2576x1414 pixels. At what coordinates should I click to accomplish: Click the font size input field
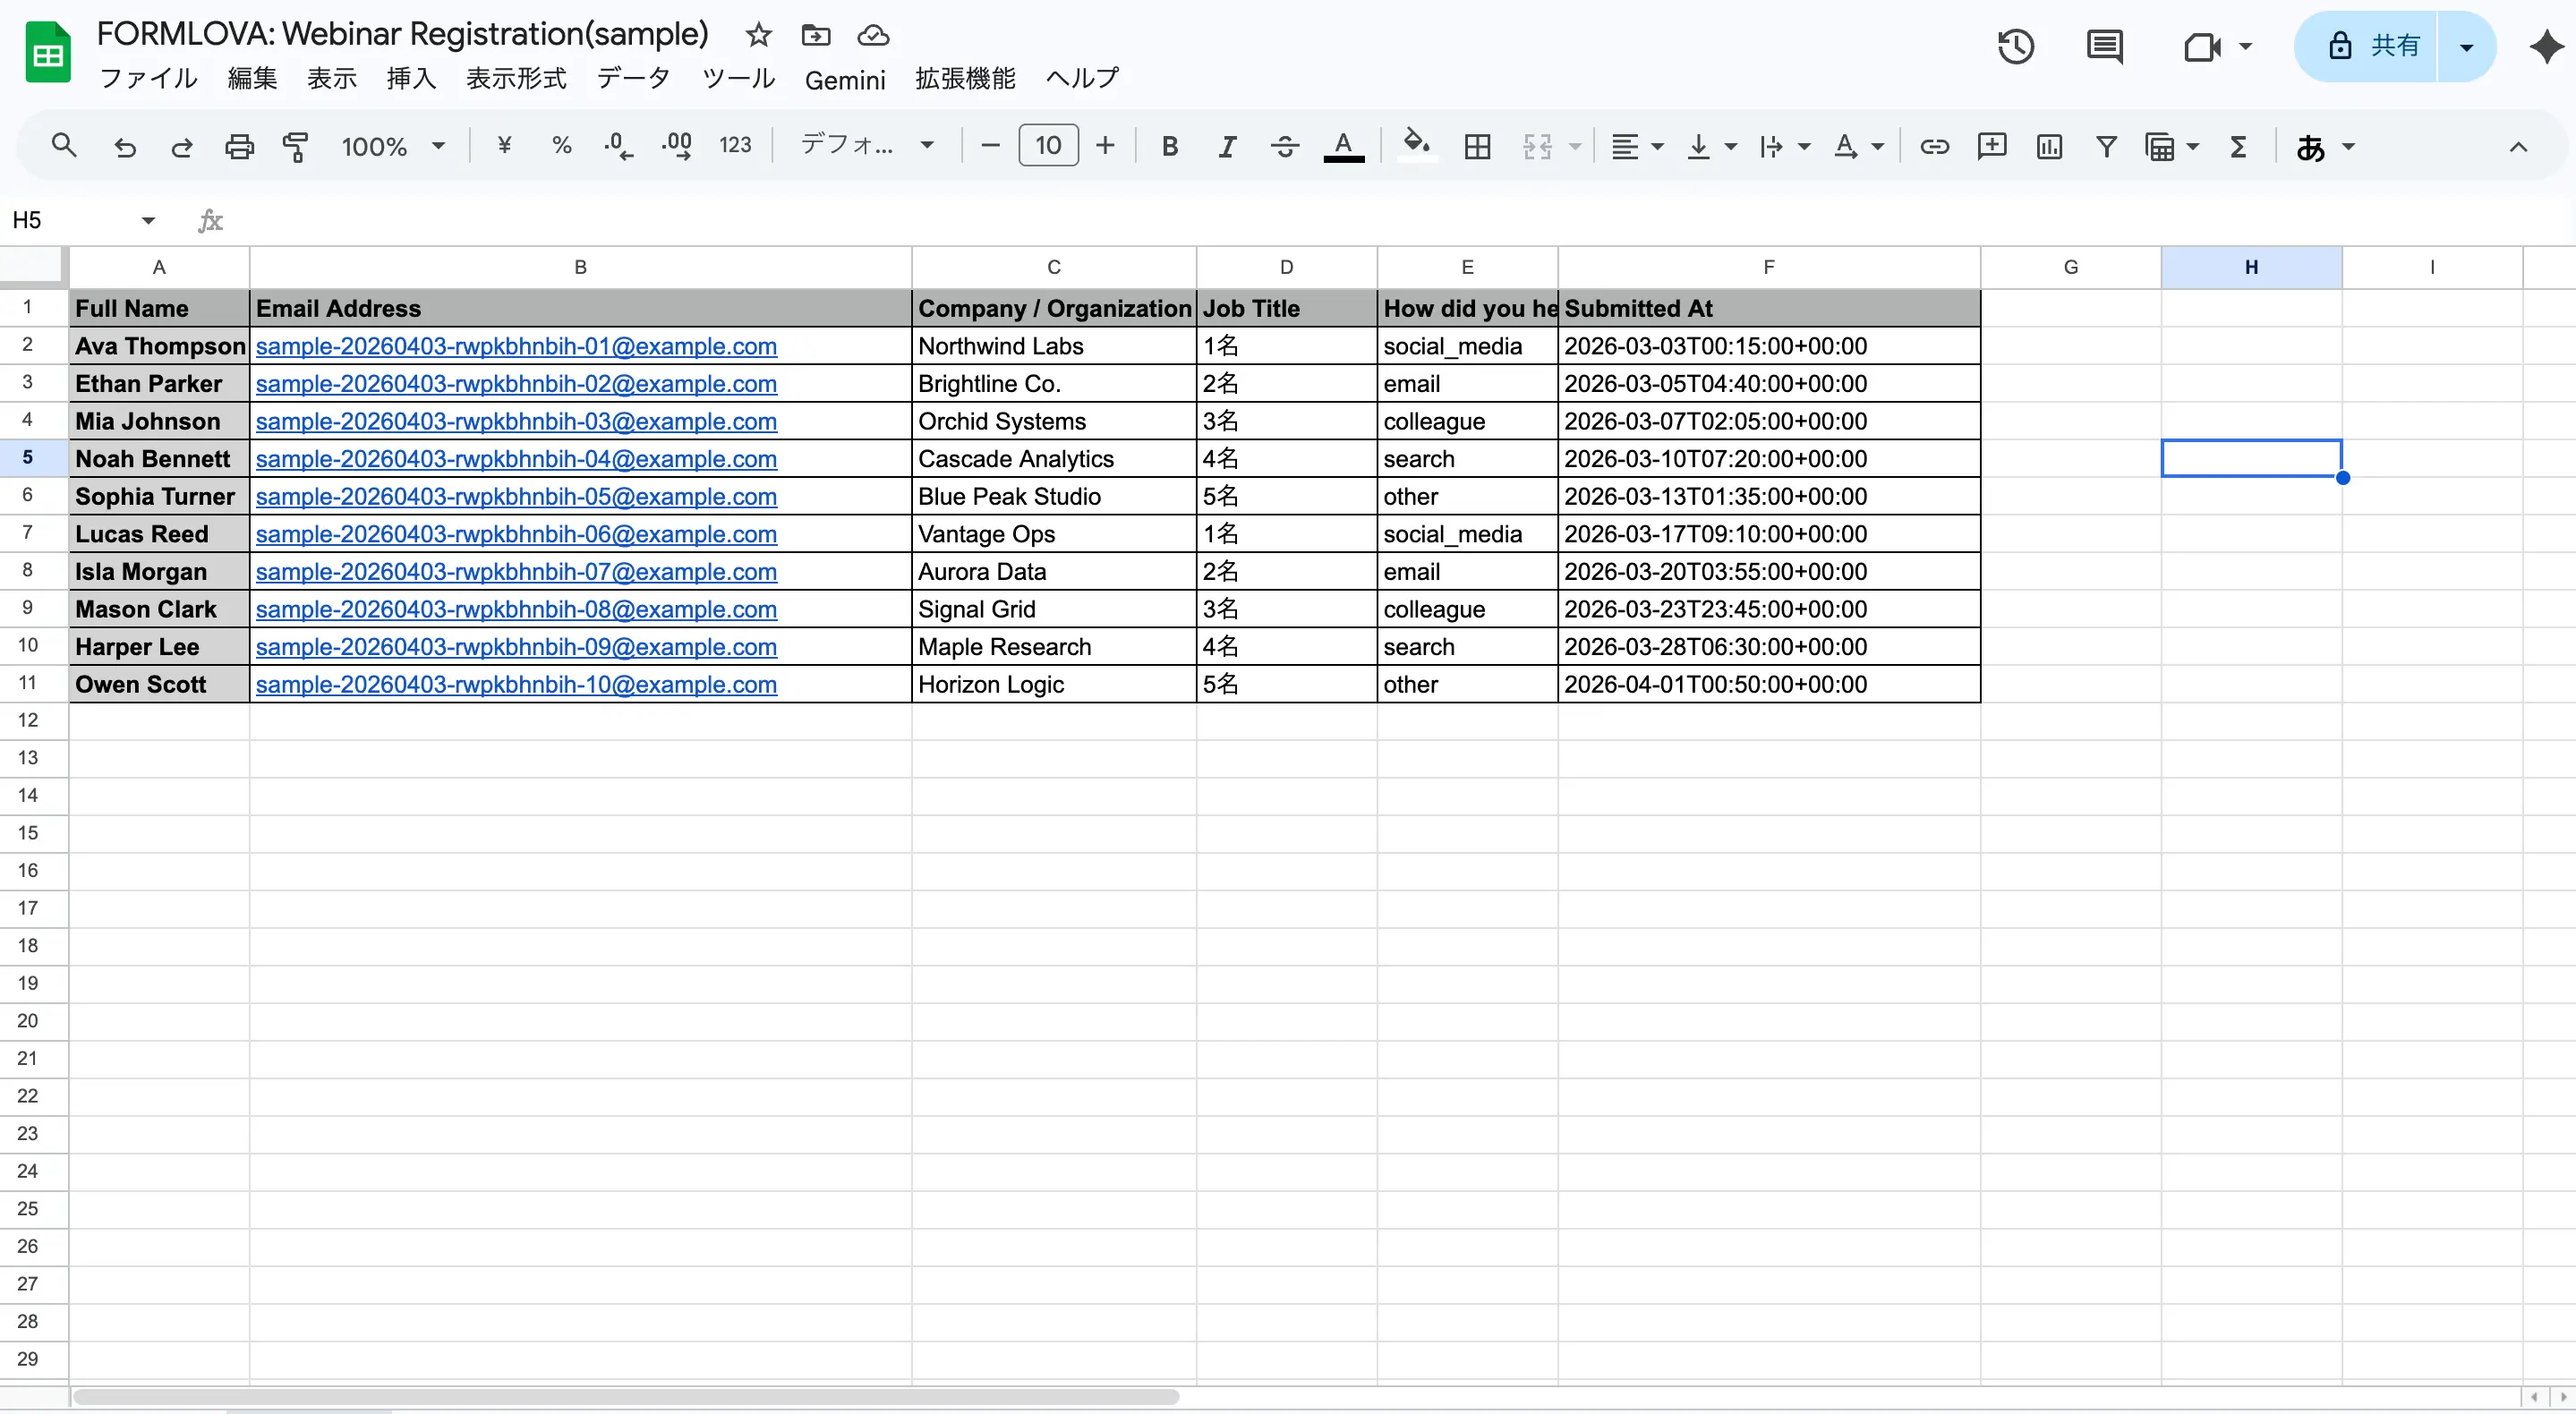click(x=1047, y=146)
